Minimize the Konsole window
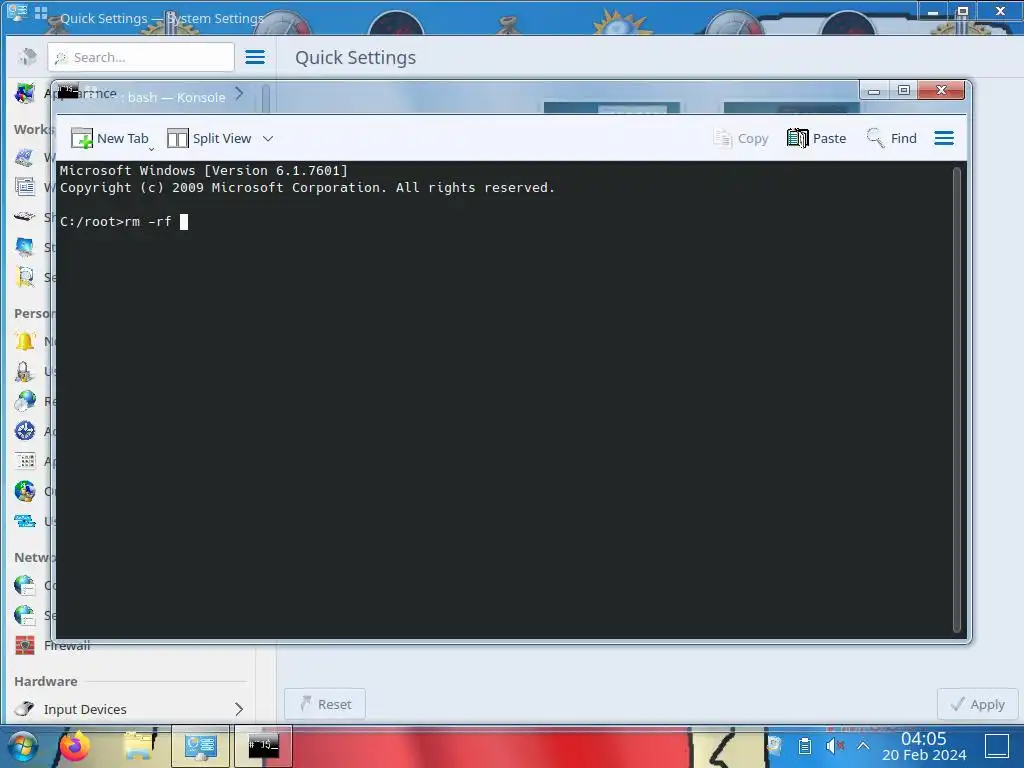 tap(874, 90)
